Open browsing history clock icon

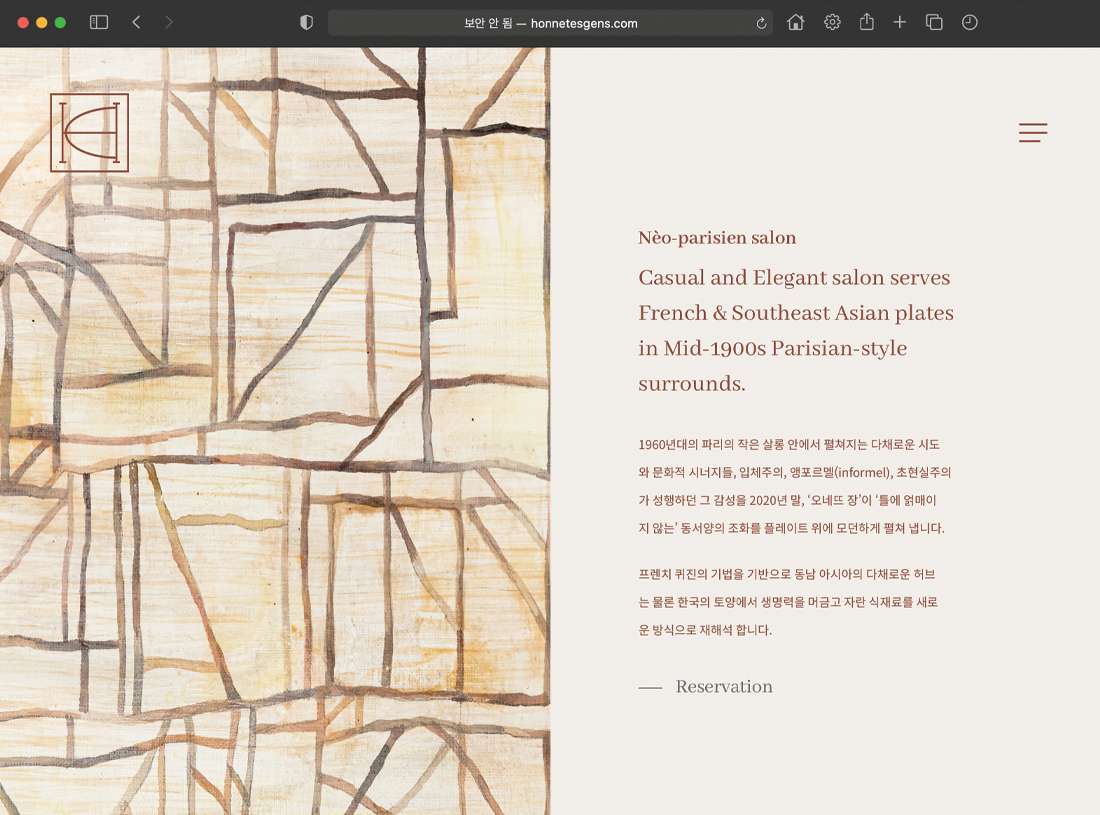pos(969,22)
